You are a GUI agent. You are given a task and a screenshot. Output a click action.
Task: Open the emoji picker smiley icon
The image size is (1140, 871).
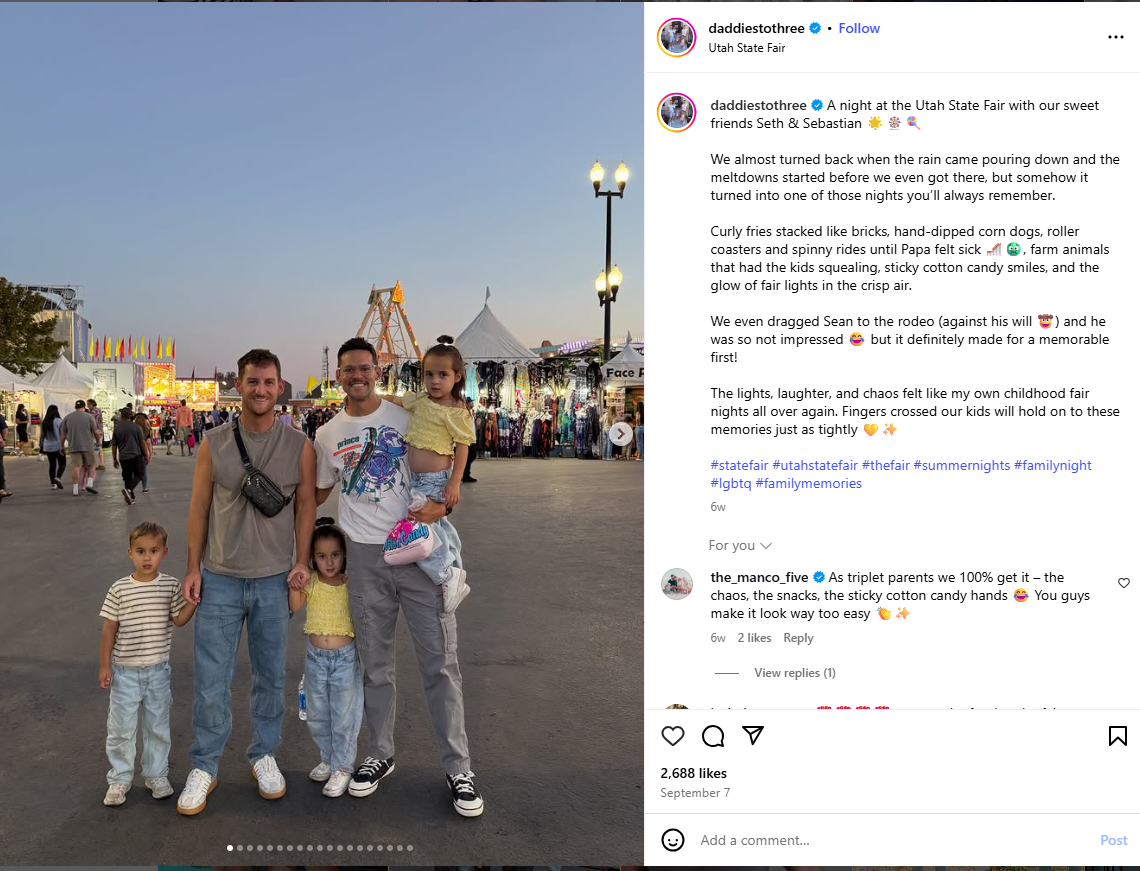point(673,840)
